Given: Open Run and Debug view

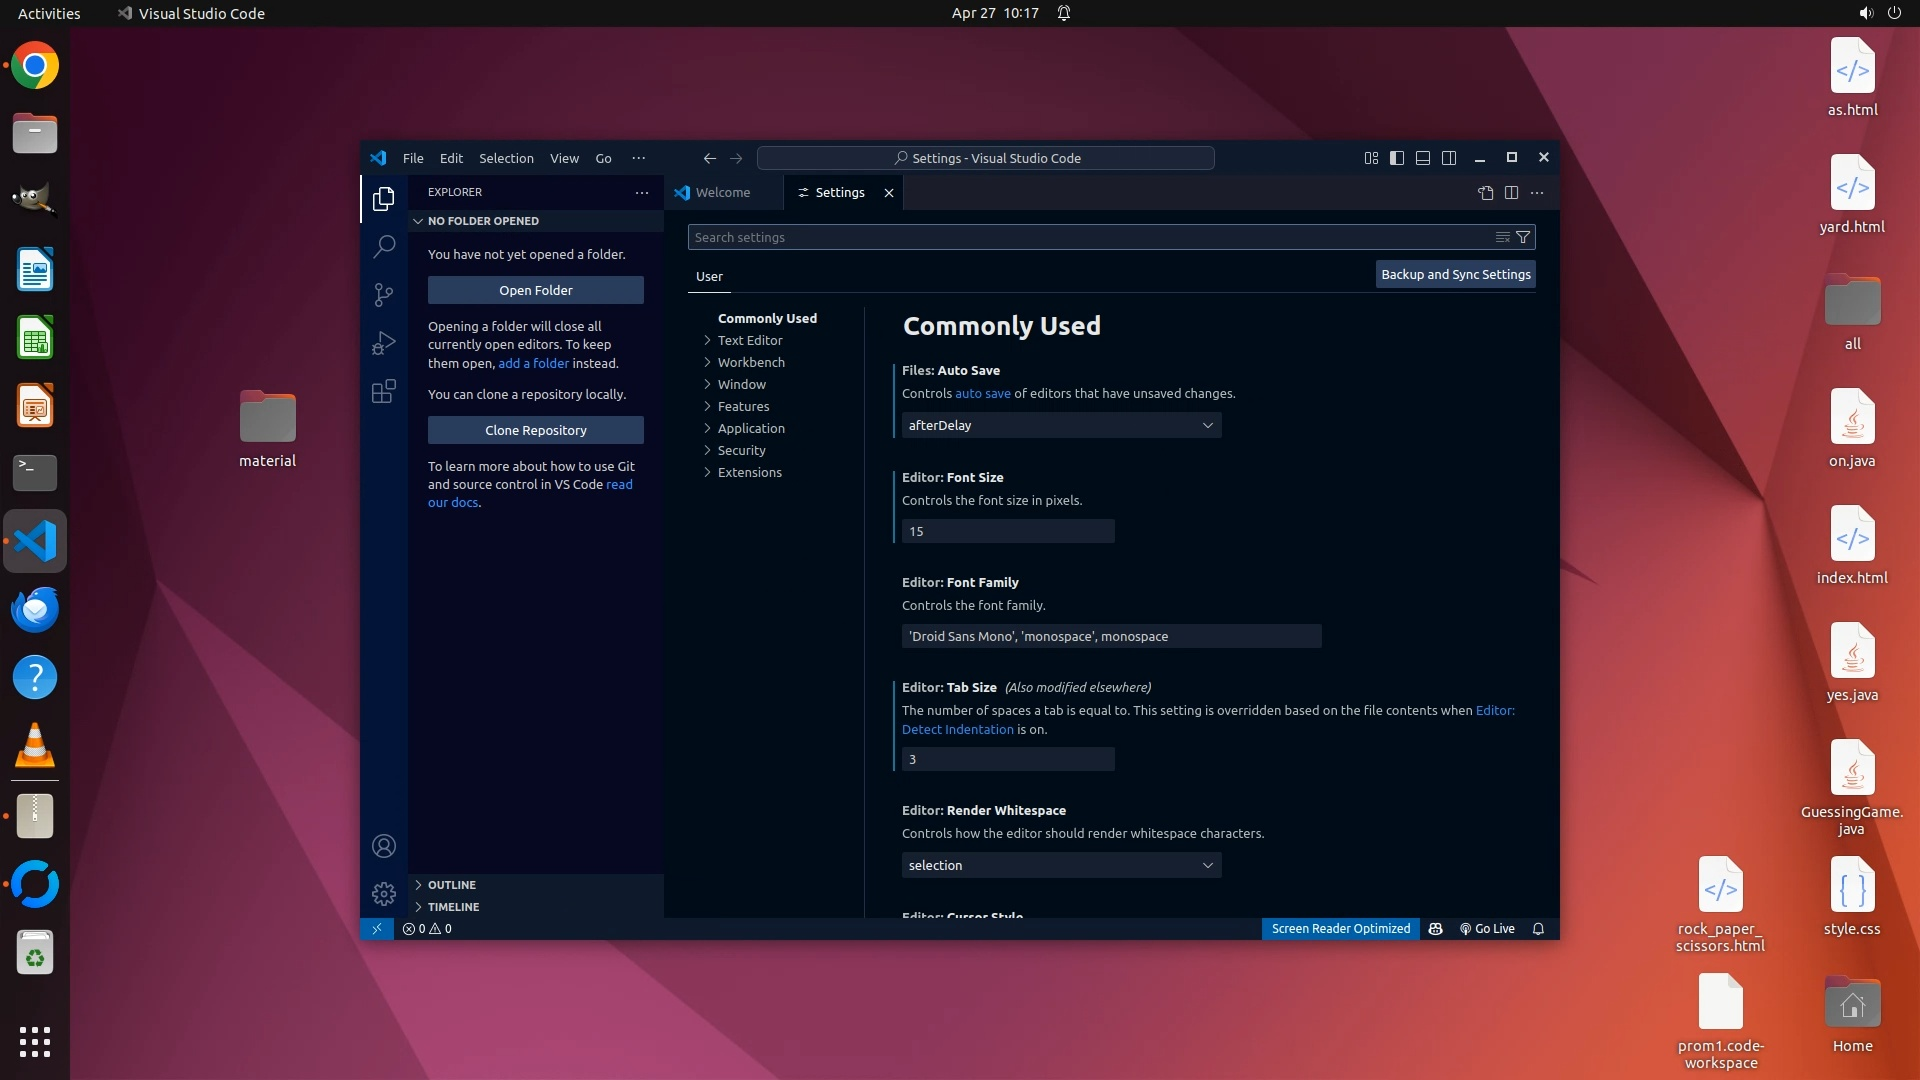Looking at the screenshot, I should (384, 343).
